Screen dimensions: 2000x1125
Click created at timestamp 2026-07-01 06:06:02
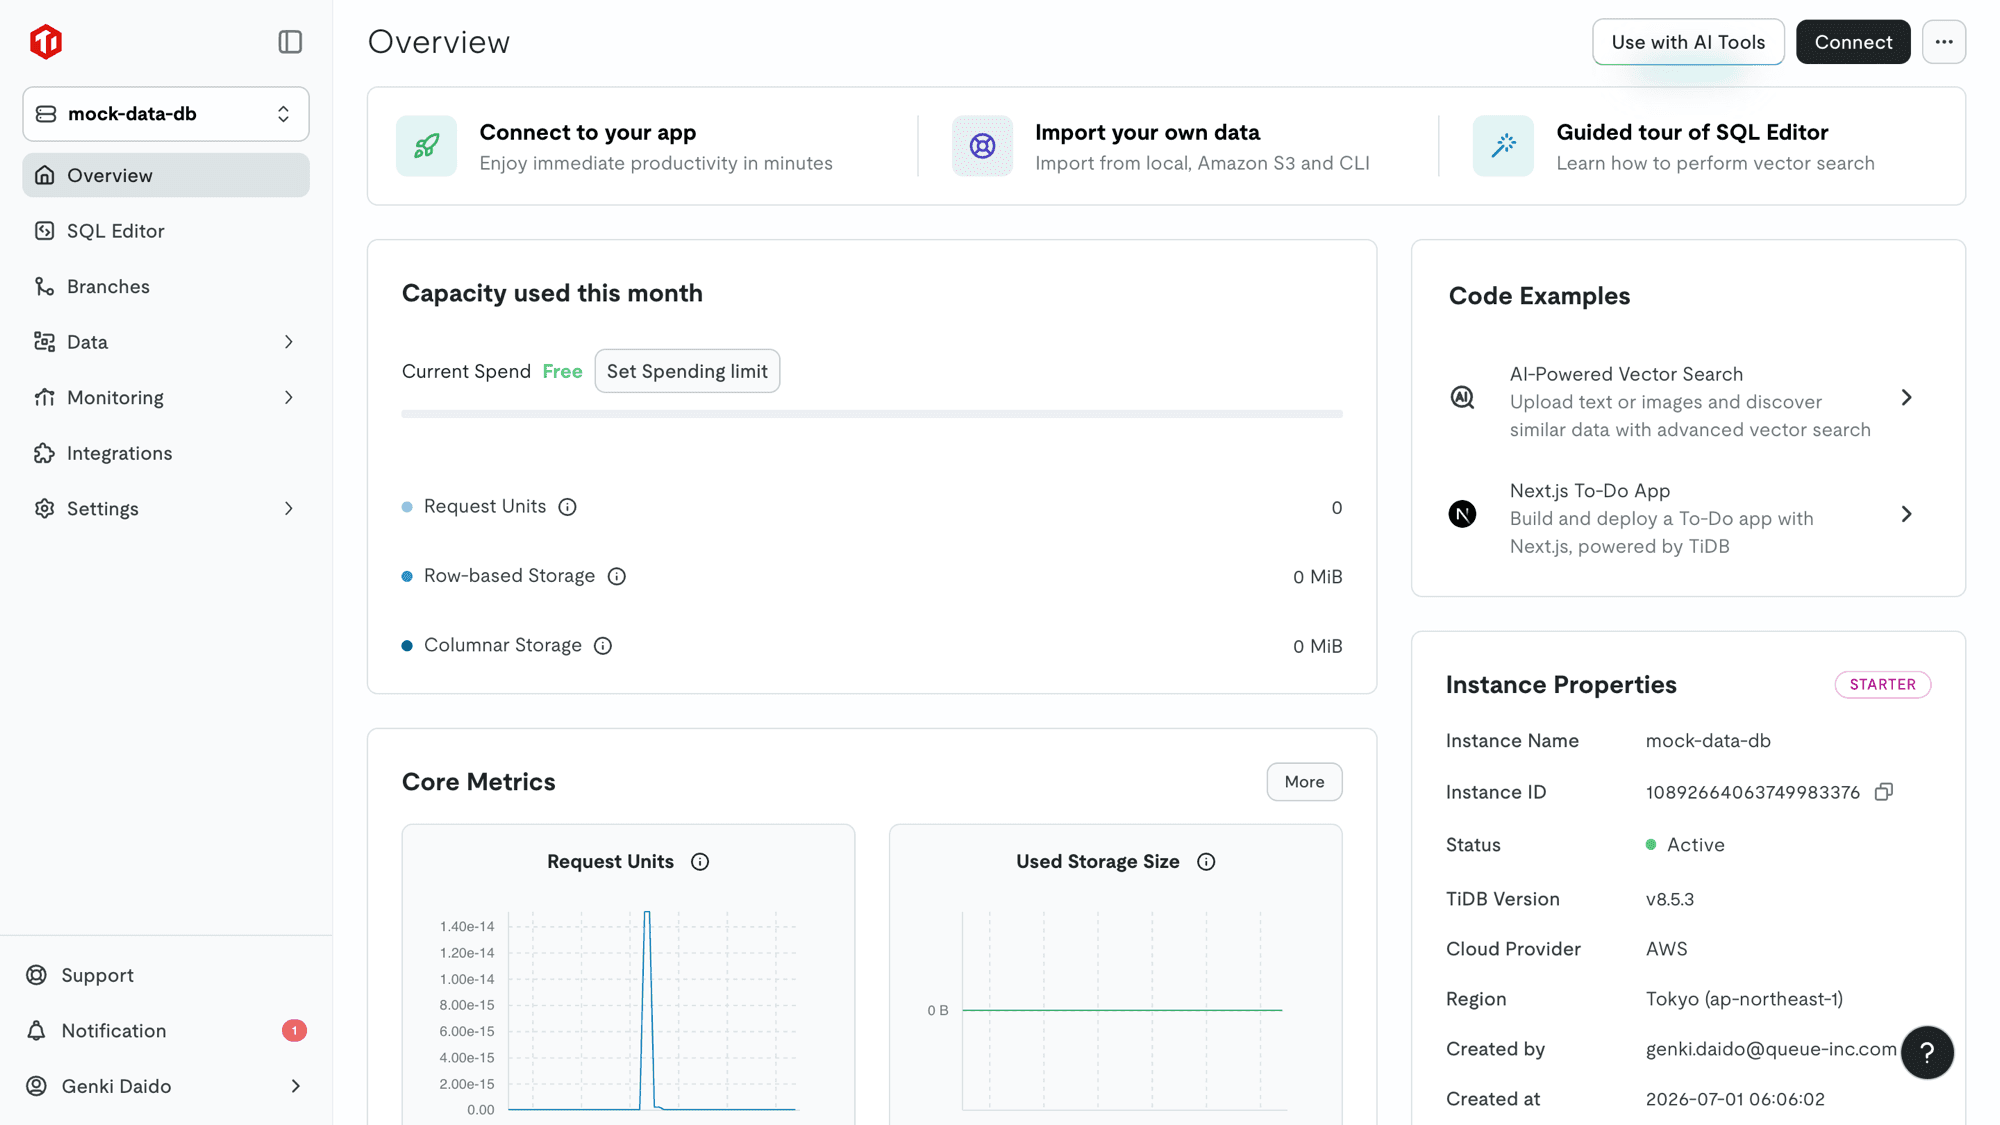(x=1735, y=1099)
